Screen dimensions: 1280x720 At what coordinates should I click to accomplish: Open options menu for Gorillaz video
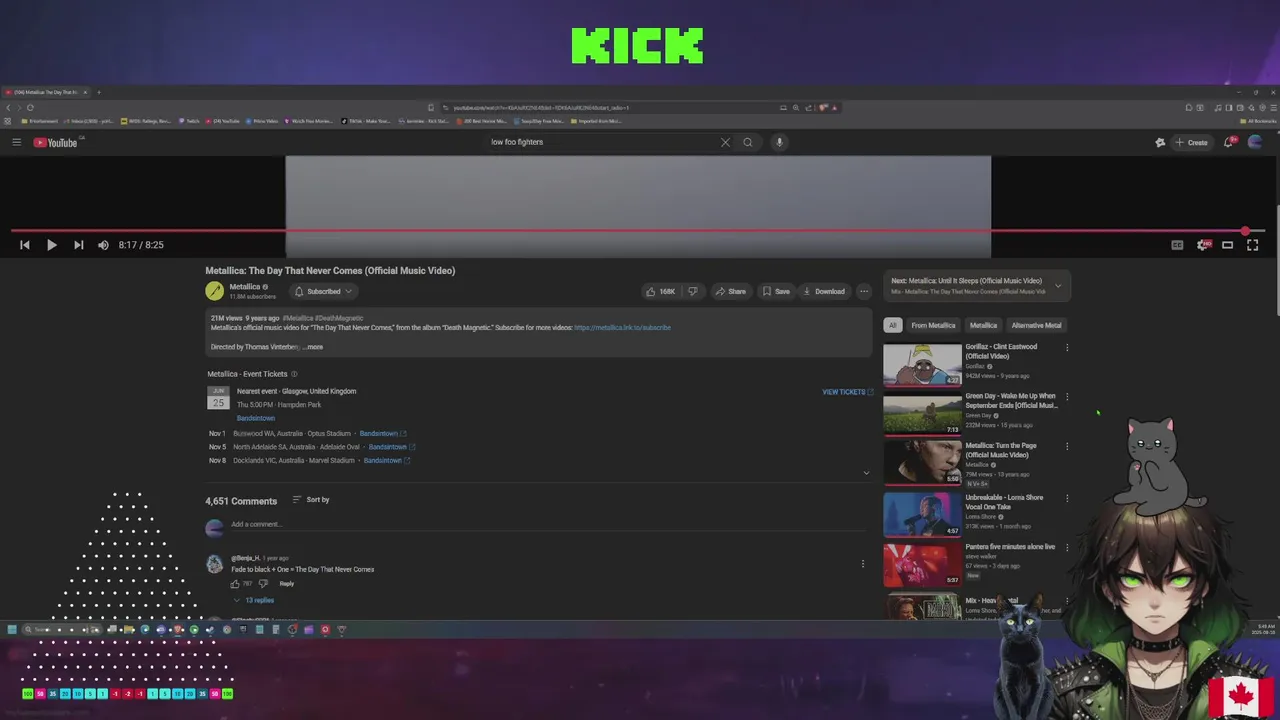pyautogui.click(x=1067, y=348)
